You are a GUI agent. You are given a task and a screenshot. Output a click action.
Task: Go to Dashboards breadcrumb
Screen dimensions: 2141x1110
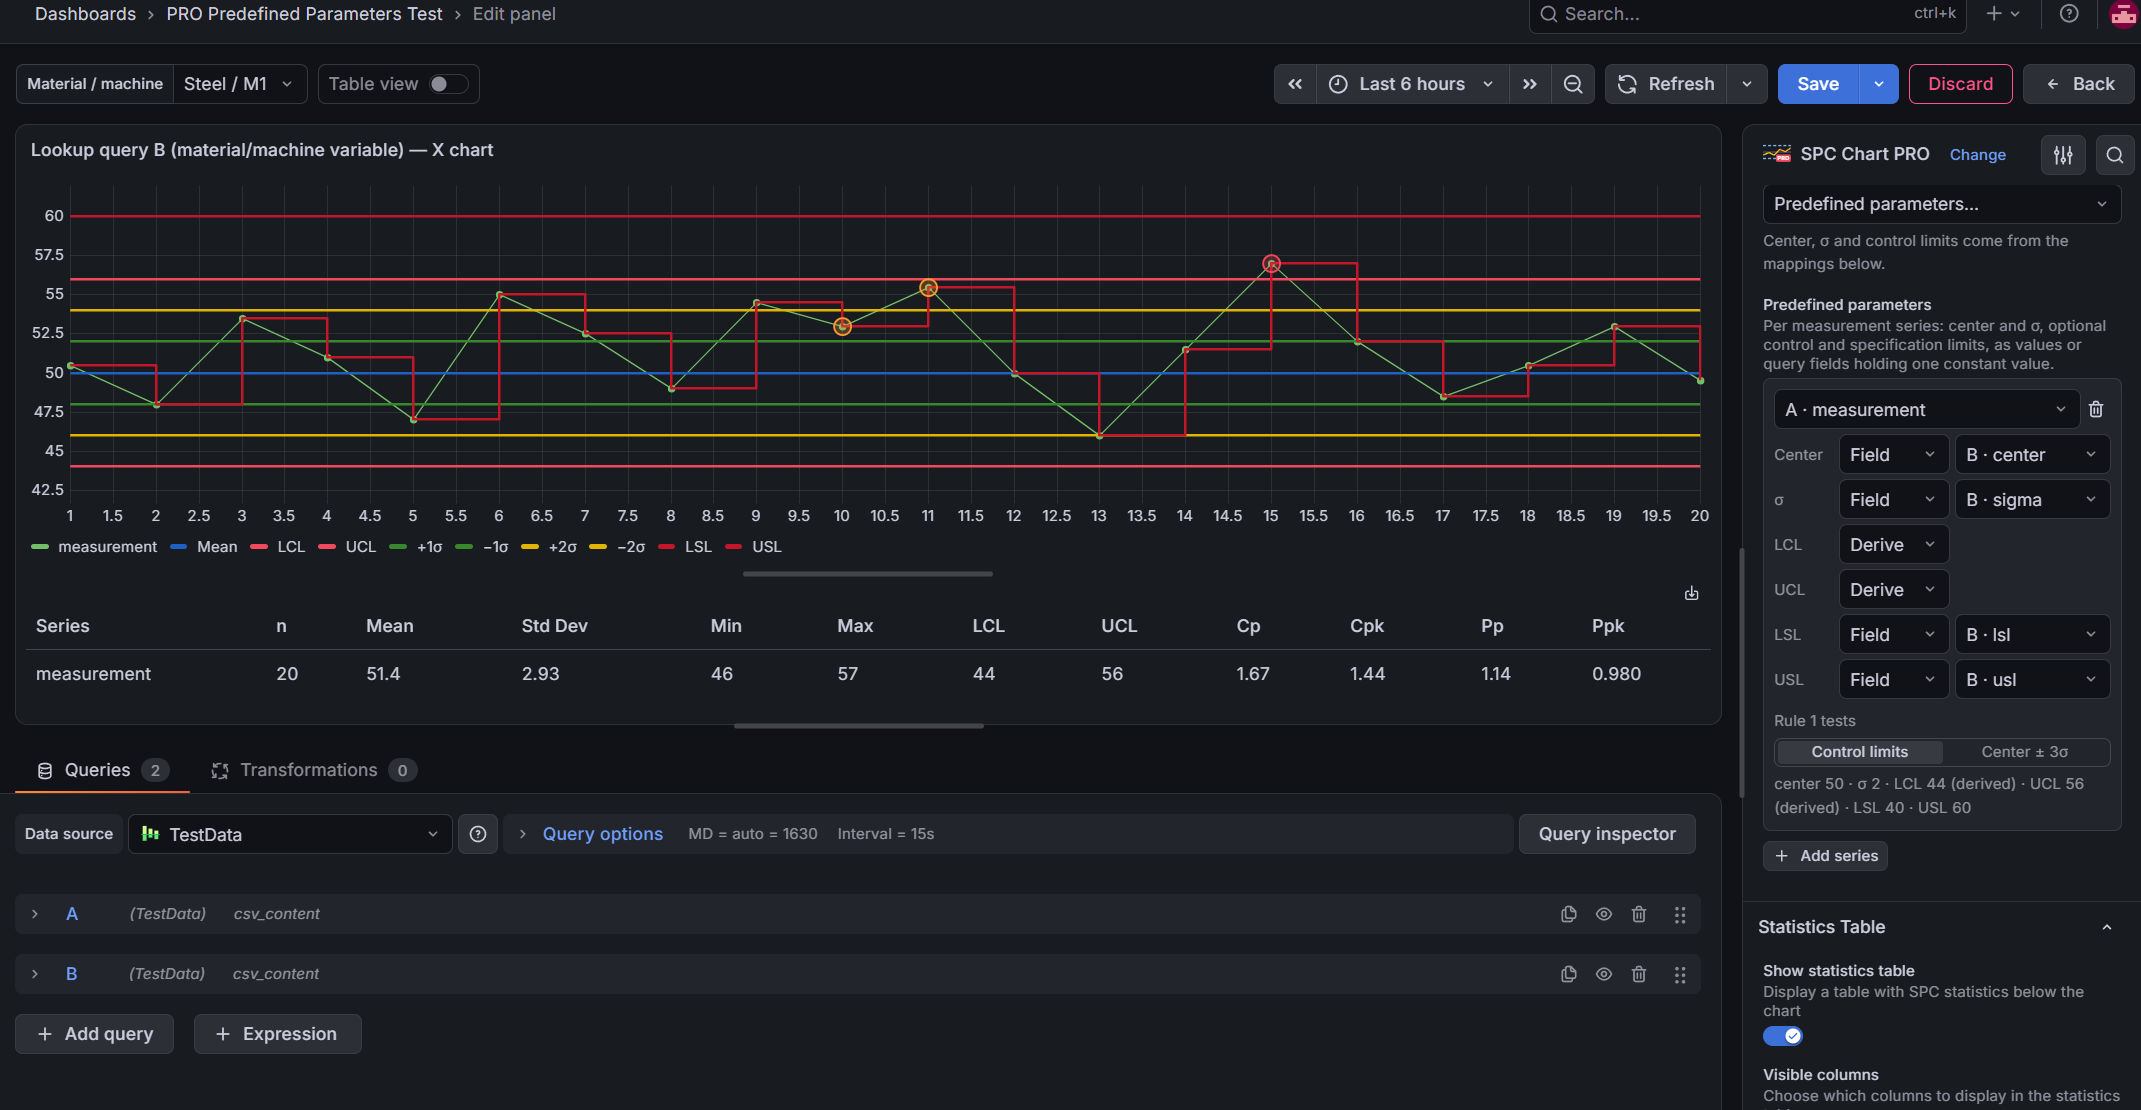[x=85, y=14]
